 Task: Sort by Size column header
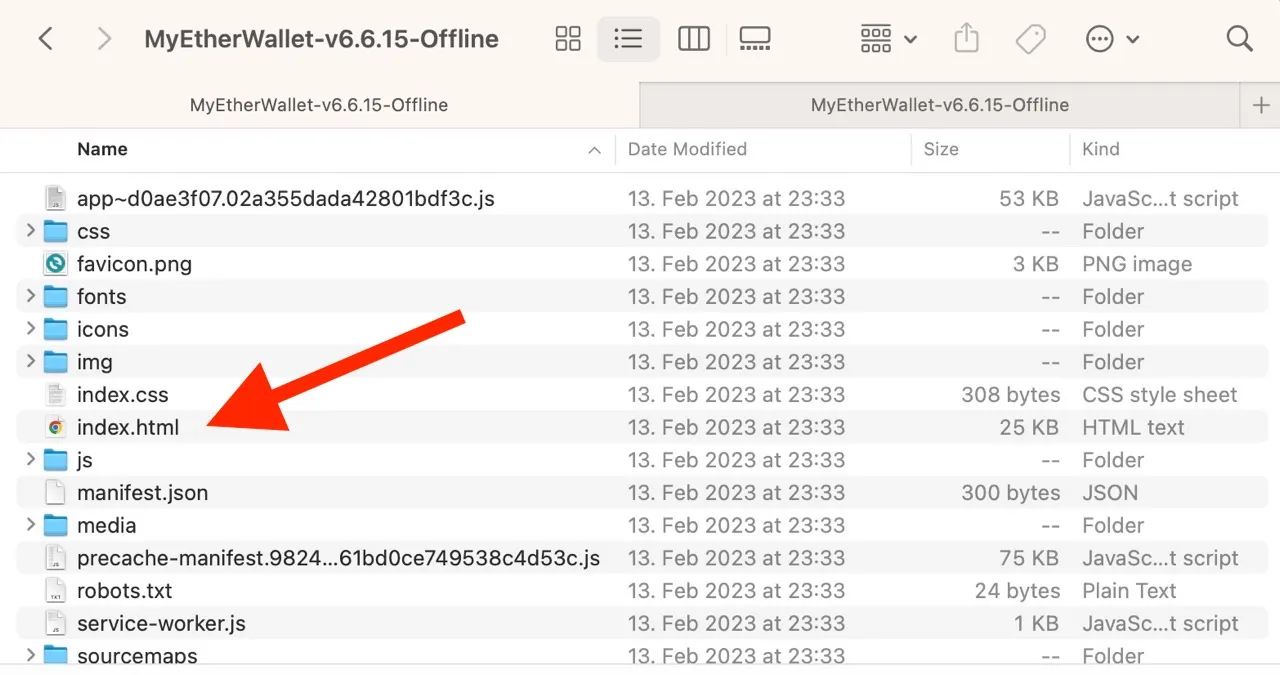(941, 149)
